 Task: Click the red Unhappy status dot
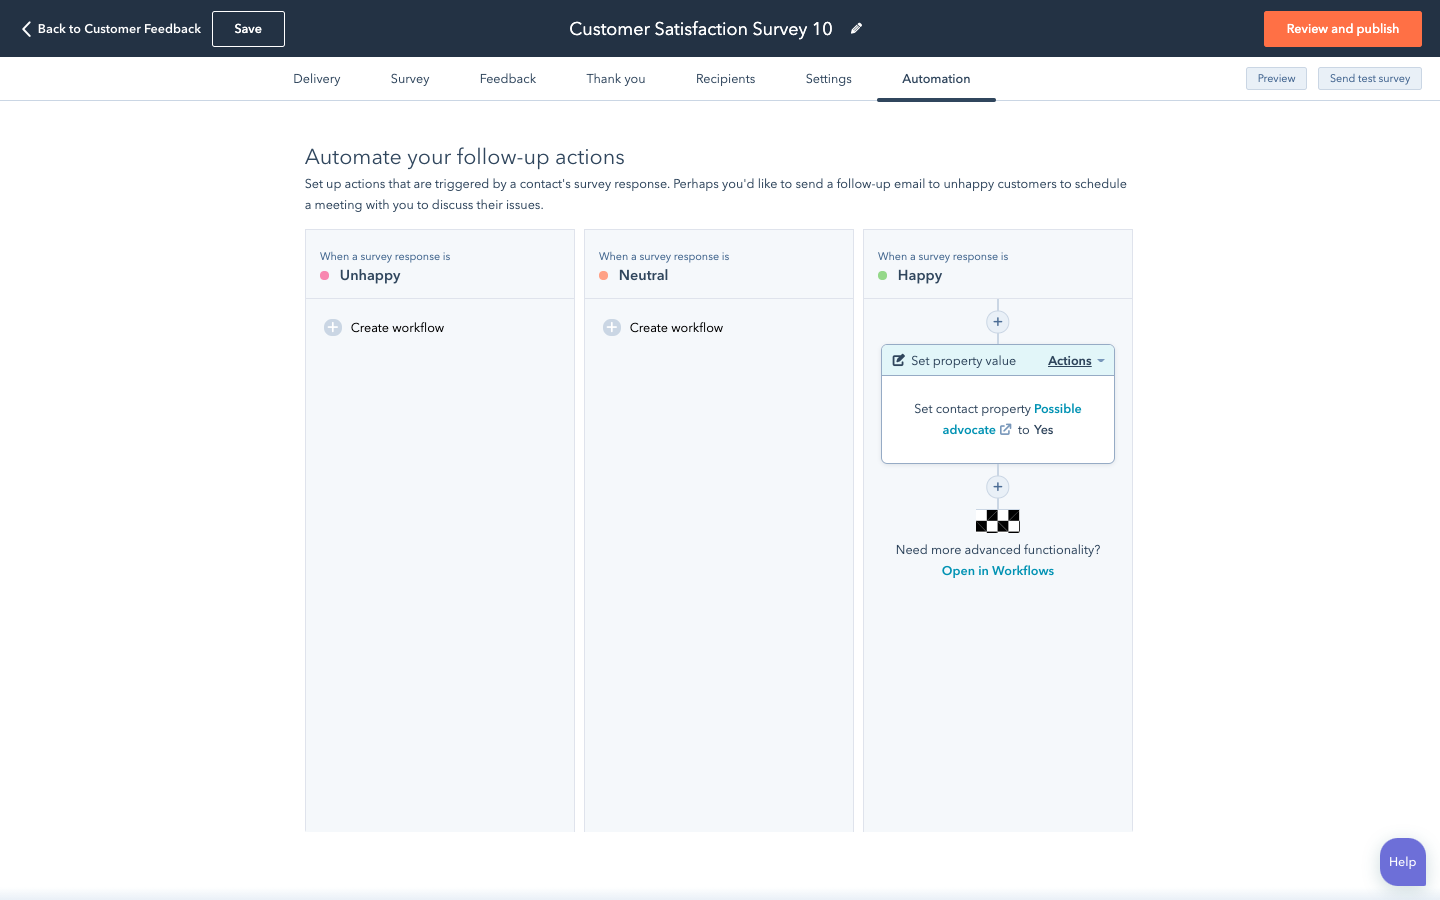325,276
